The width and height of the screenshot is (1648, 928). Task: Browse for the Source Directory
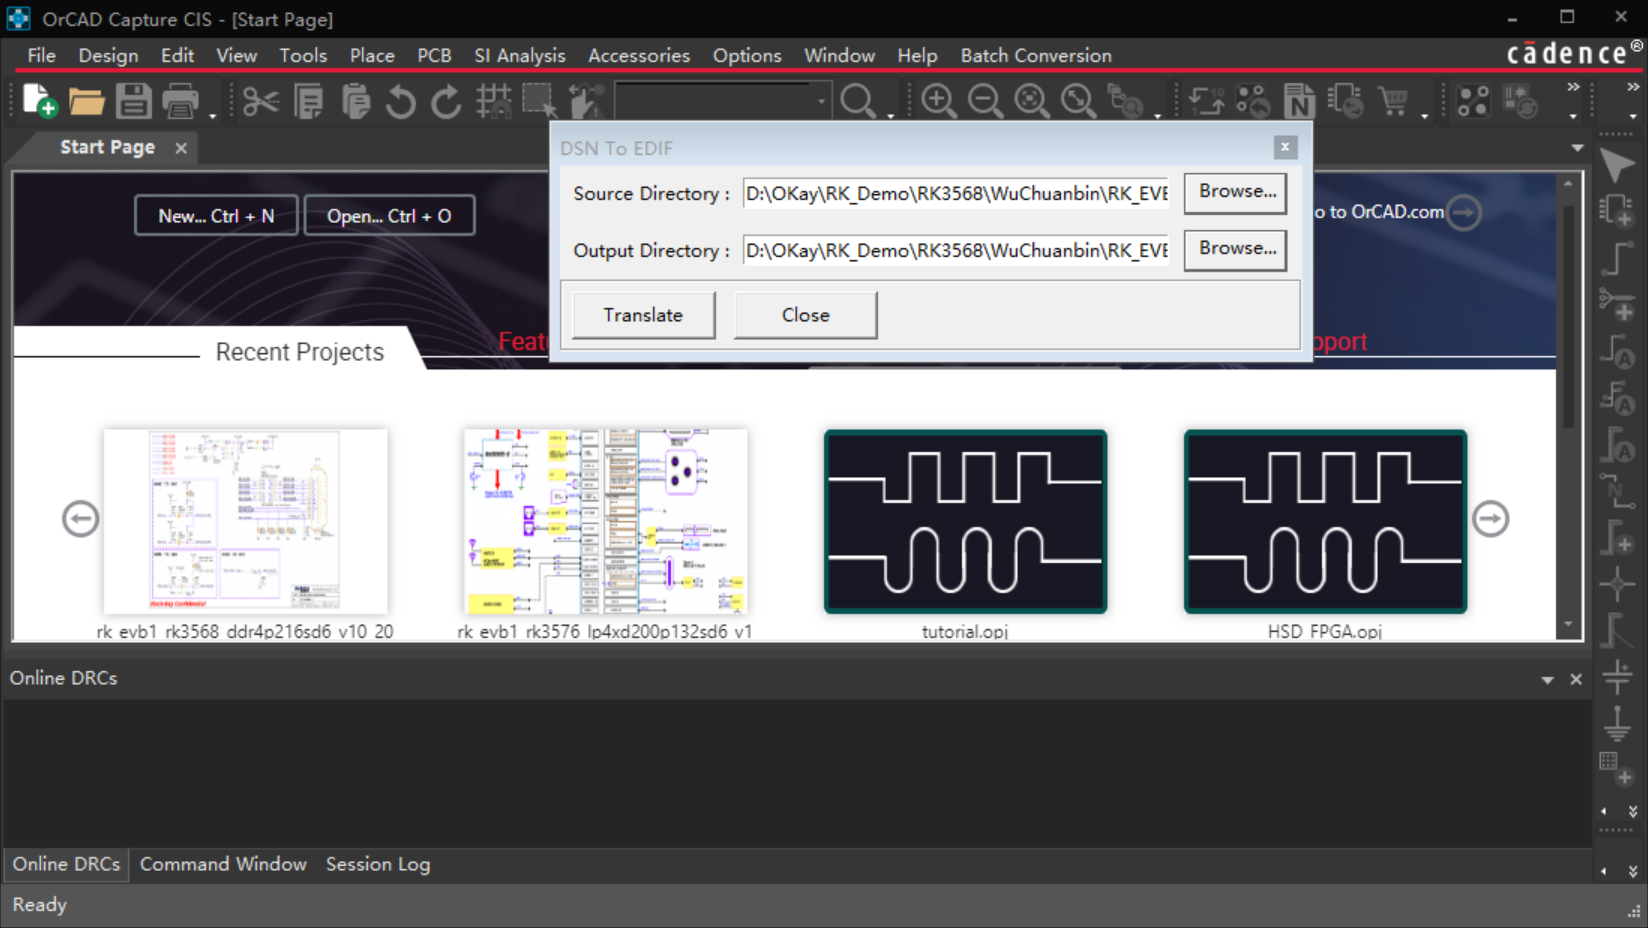[1236, 192]
